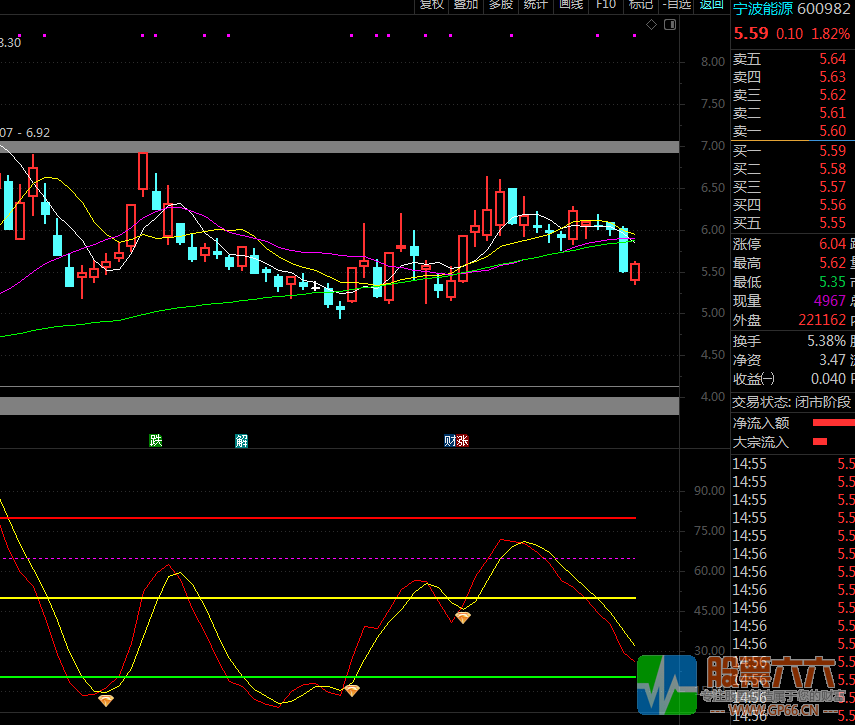Image resolution: width=855 pixels, height=725 pixels.
Task: Select the 买一 5.59 bid row
Action: pos(793,150)
